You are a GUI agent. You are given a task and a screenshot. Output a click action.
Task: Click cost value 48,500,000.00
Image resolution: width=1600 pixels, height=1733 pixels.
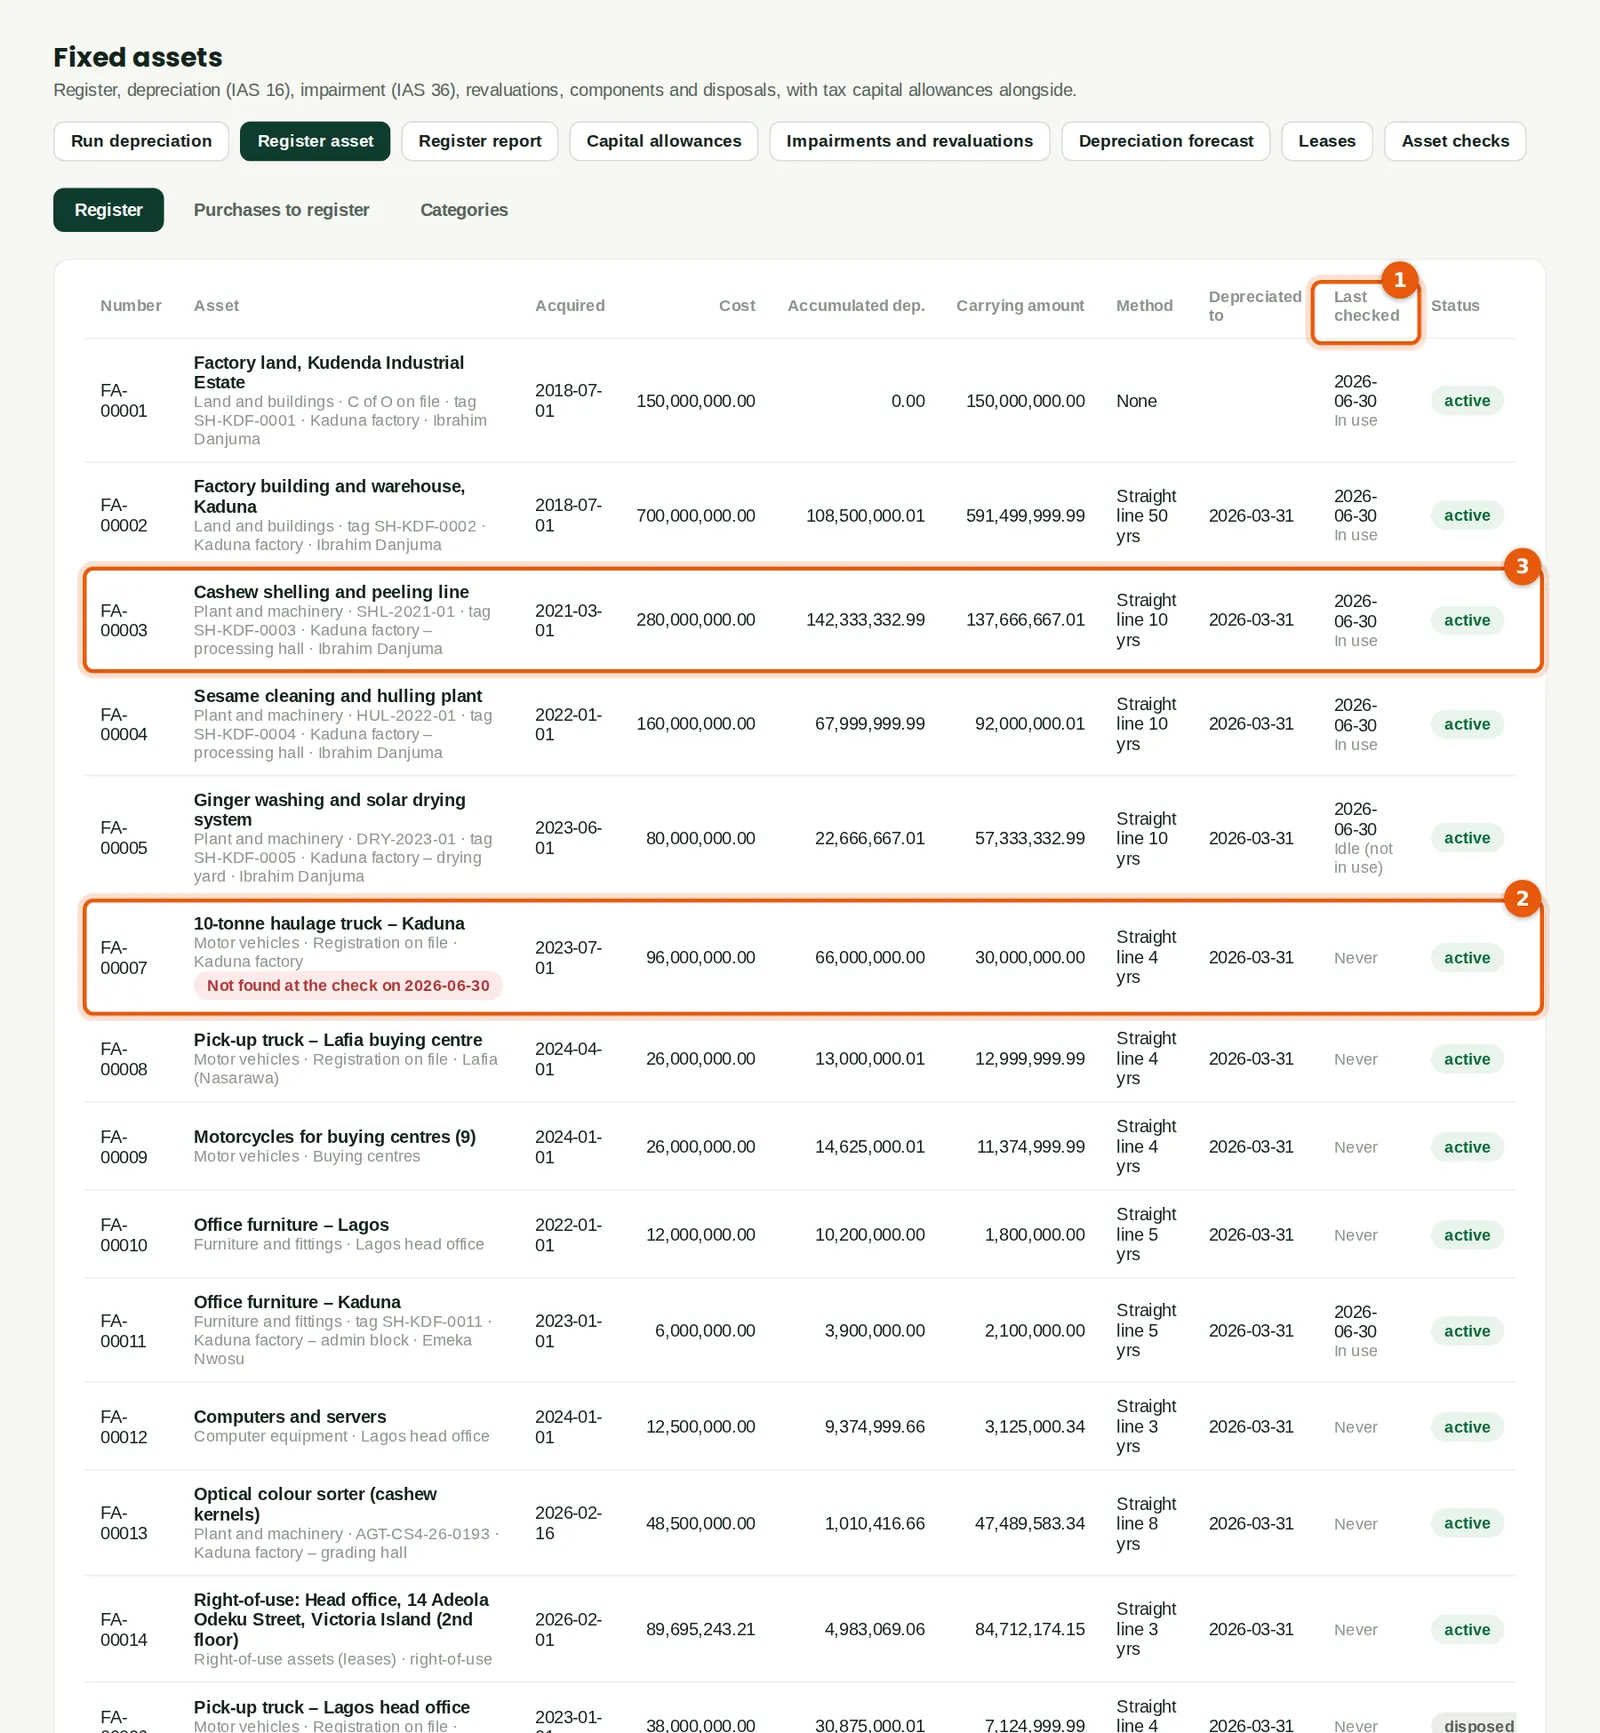pos(701,1524)
